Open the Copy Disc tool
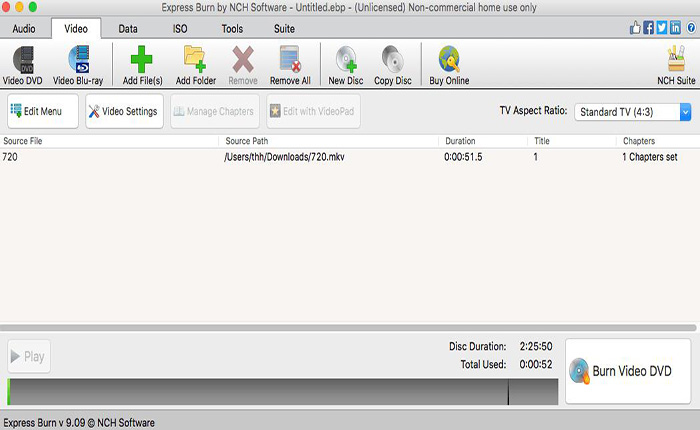 [x=393, y=65]
